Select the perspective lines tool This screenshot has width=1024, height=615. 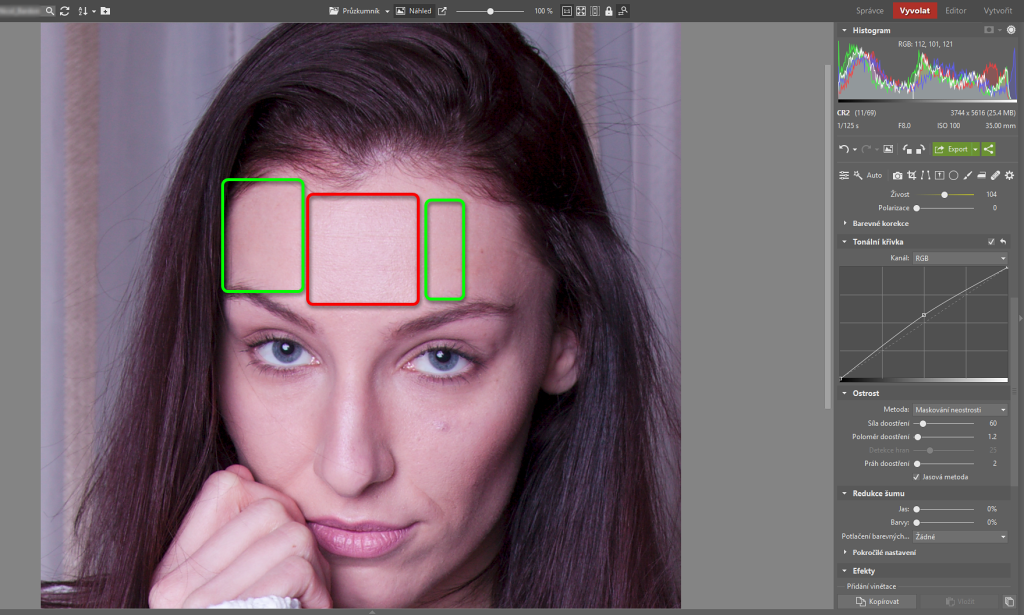(925, 175)
